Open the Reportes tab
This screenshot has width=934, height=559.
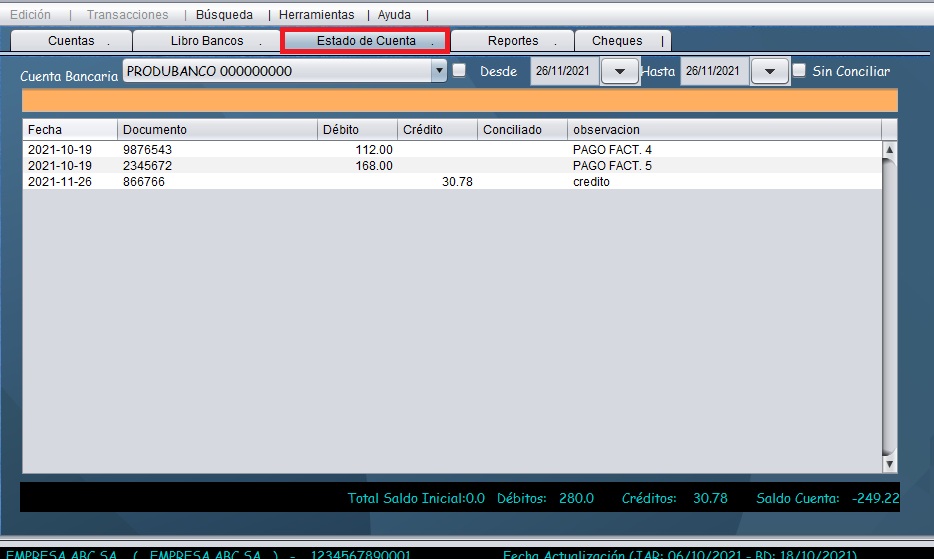pos(513,41)
